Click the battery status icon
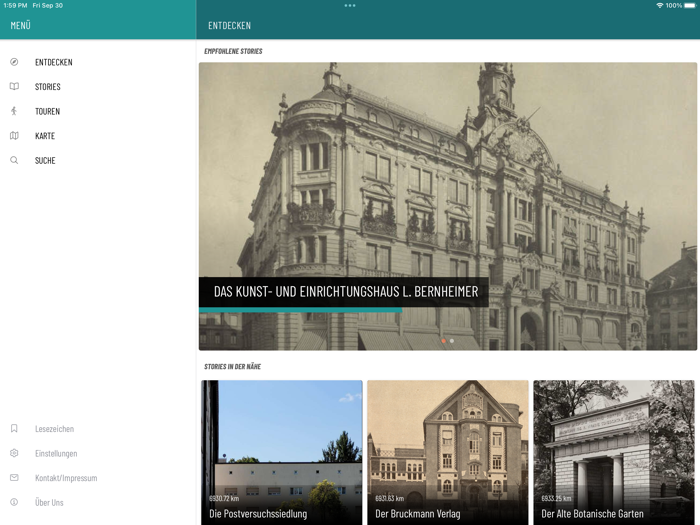Viewport: 700px width, 525px height. coord(690,5)
